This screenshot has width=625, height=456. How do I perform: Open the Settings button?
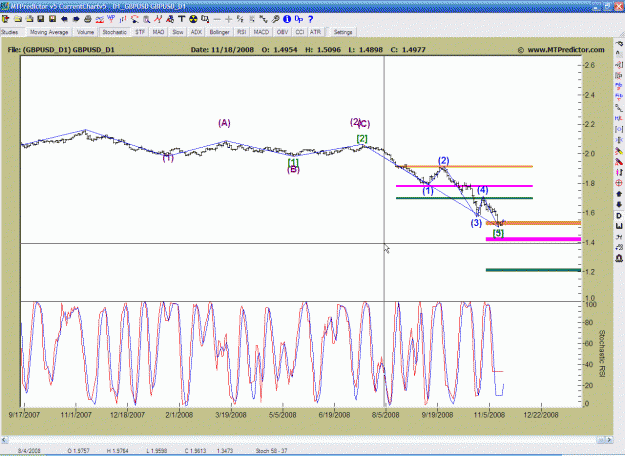pos(343,32)
